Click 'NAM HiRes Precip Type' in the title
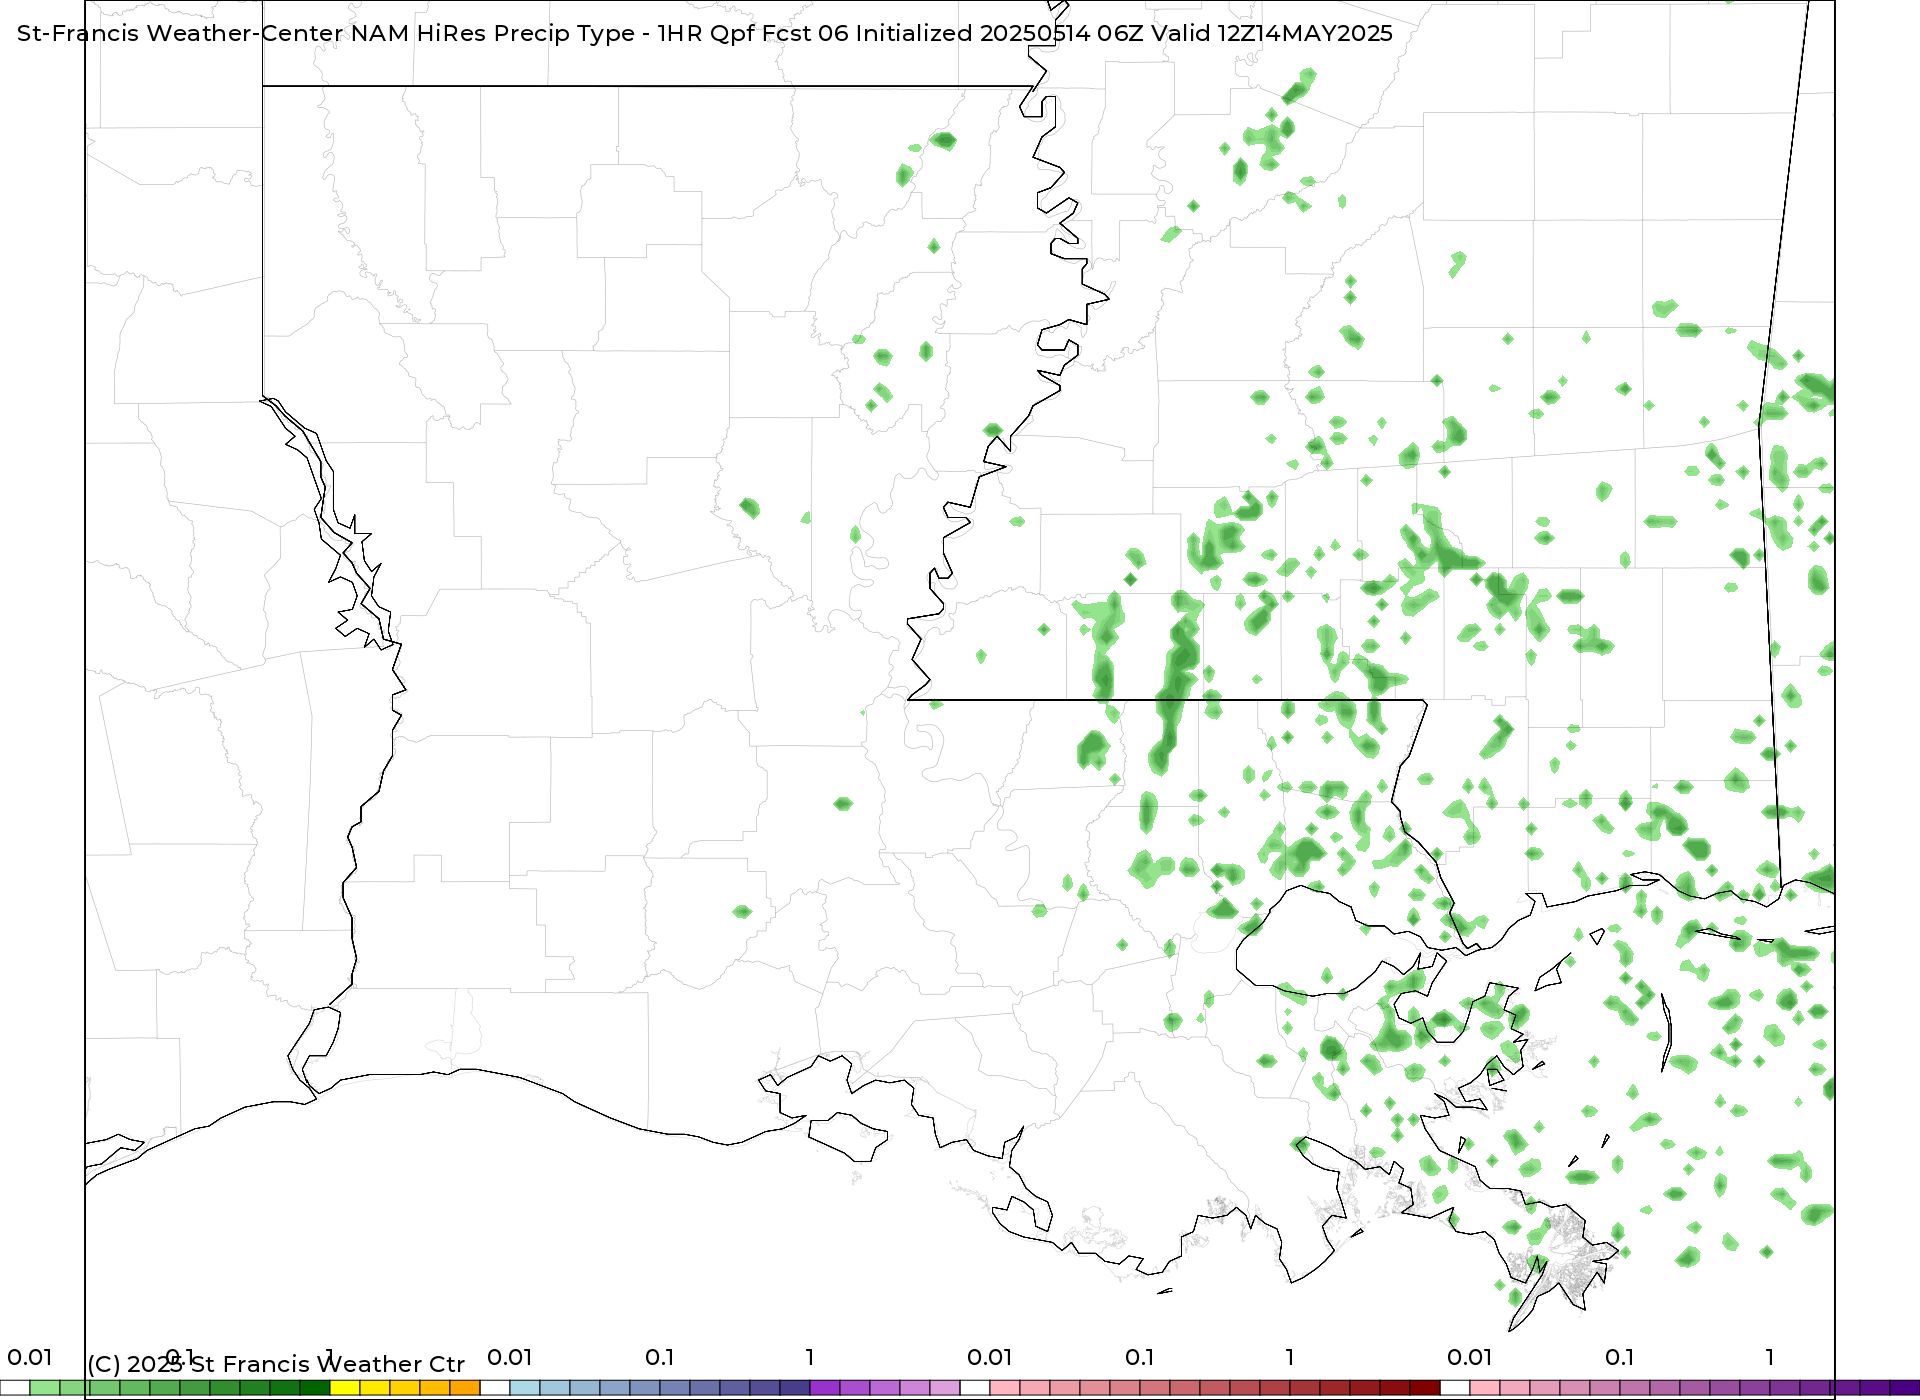Screen dimensions: 1920x1400 click(x=492, y=33)
